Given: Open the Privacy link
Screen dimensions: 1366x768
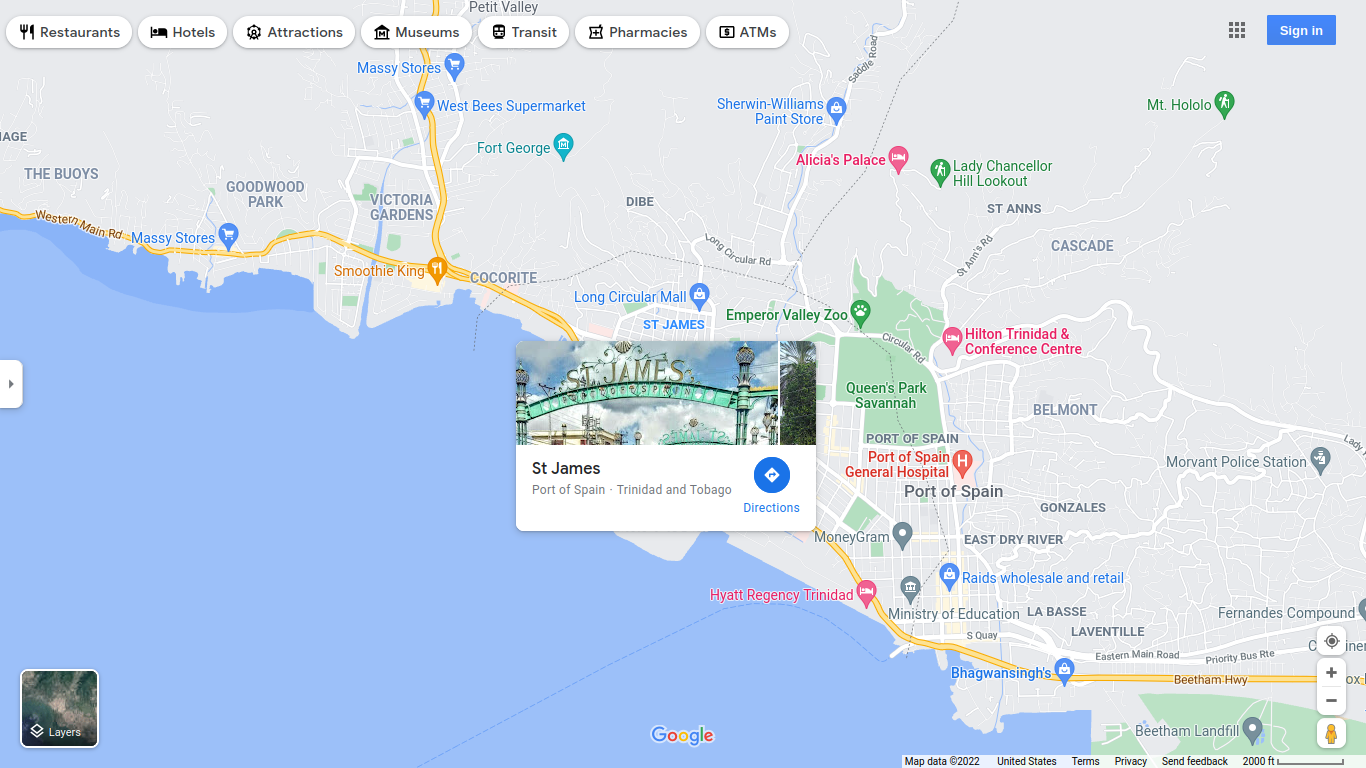Looking at the screenshot, I should [1131, 761].
